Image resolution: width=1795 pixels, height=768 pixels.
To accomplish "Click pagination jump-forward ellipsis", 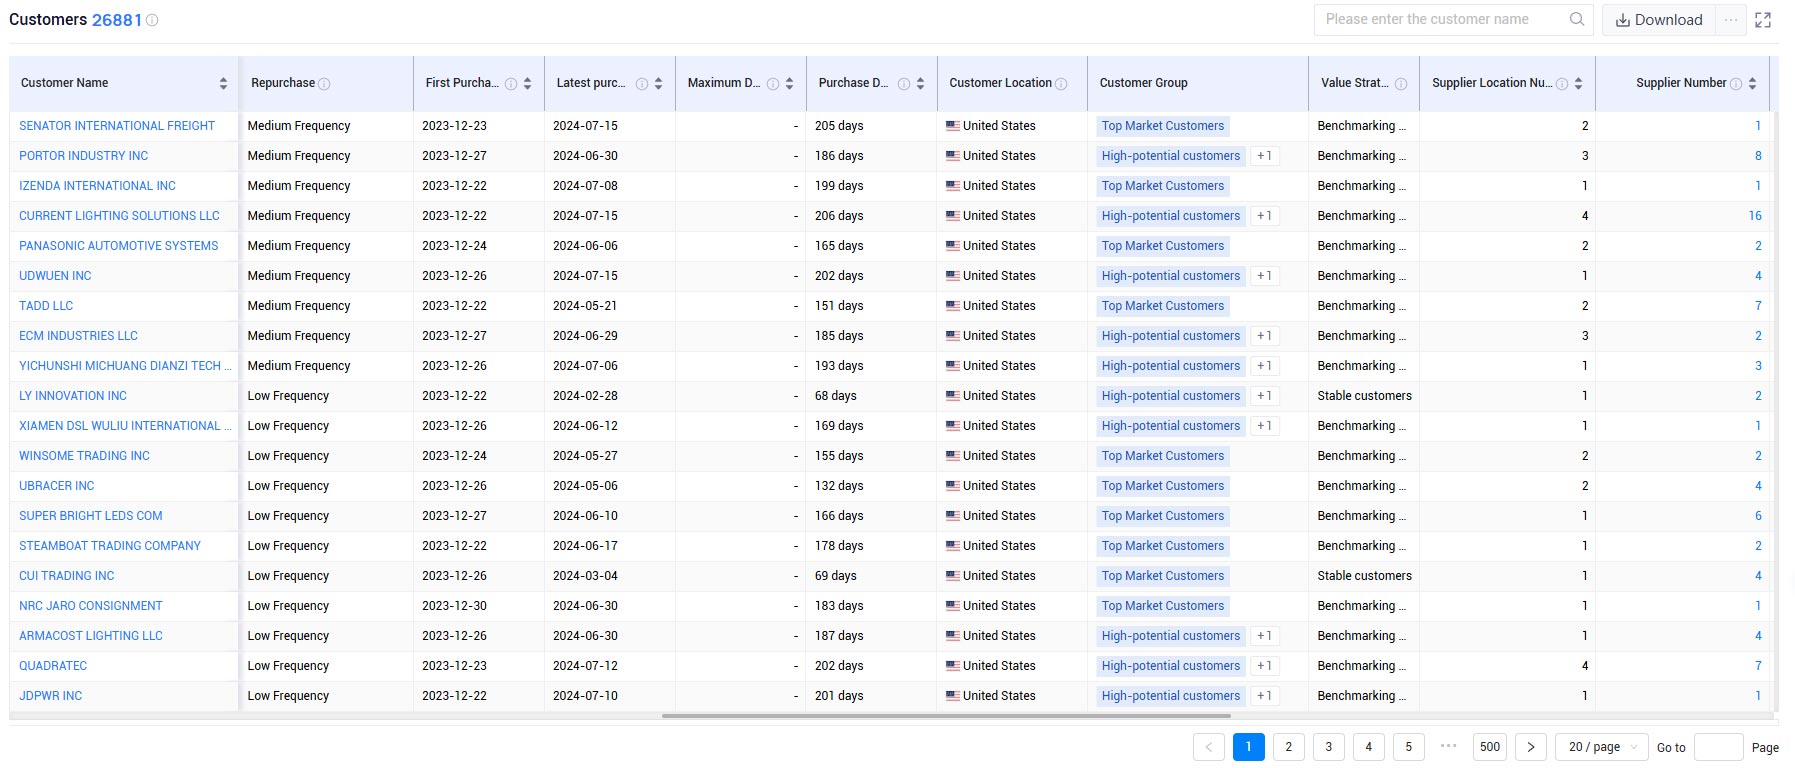I will tap(1449, 746).
